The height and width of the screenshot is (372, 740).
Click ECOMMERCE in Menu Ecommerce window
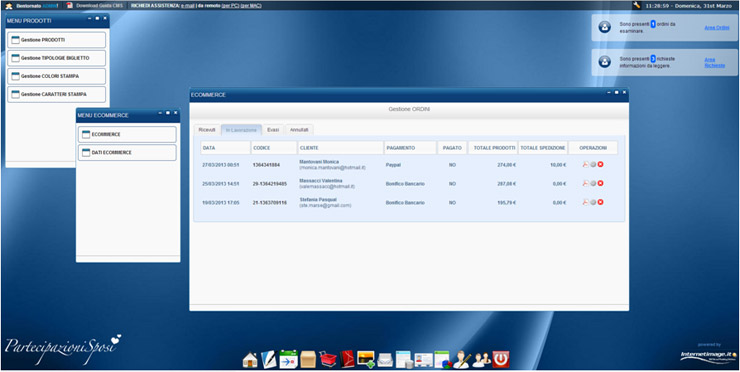127,135
